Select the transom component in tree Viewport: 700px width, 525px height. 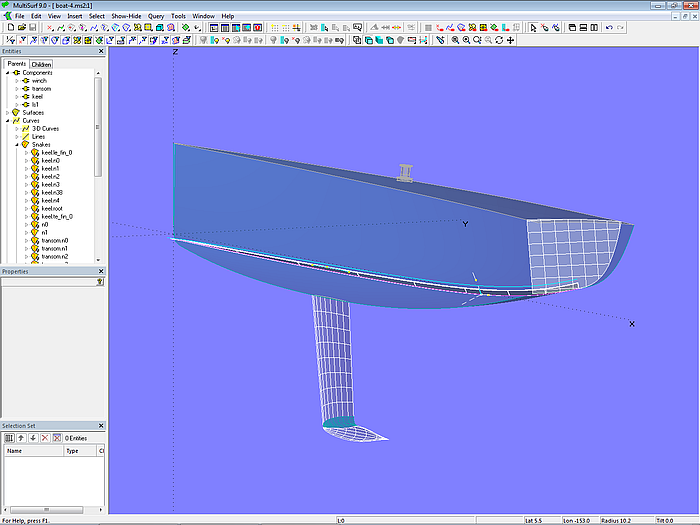41,89
